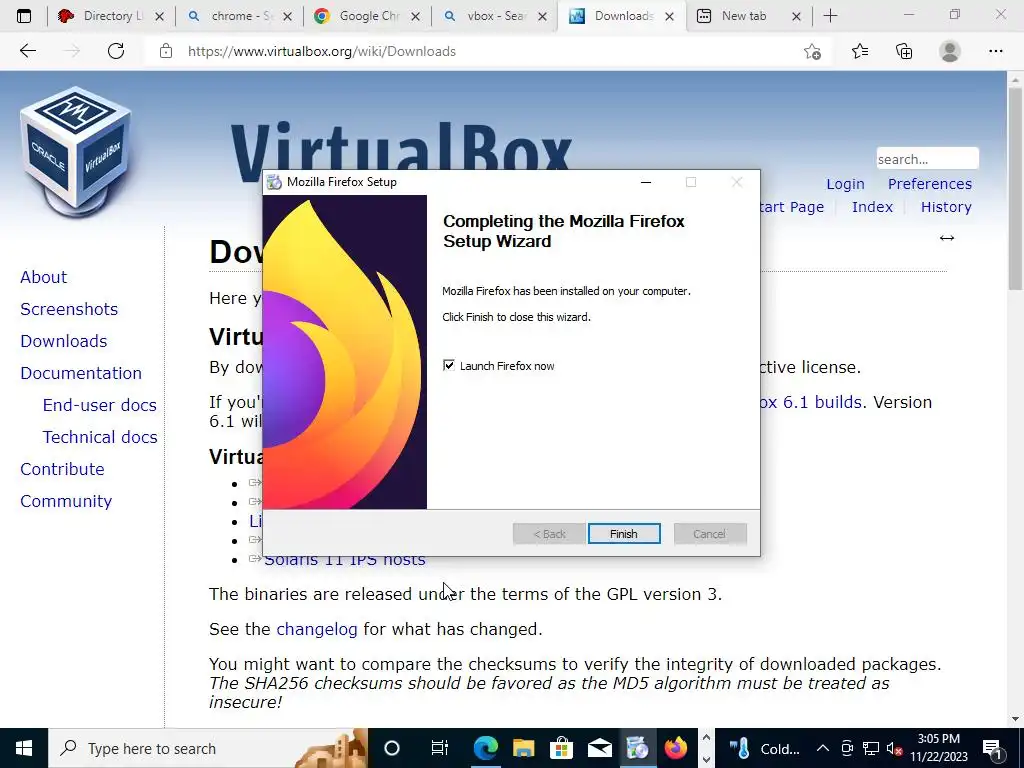Open the Documentation sidebar link

click(x=81, y=373)
